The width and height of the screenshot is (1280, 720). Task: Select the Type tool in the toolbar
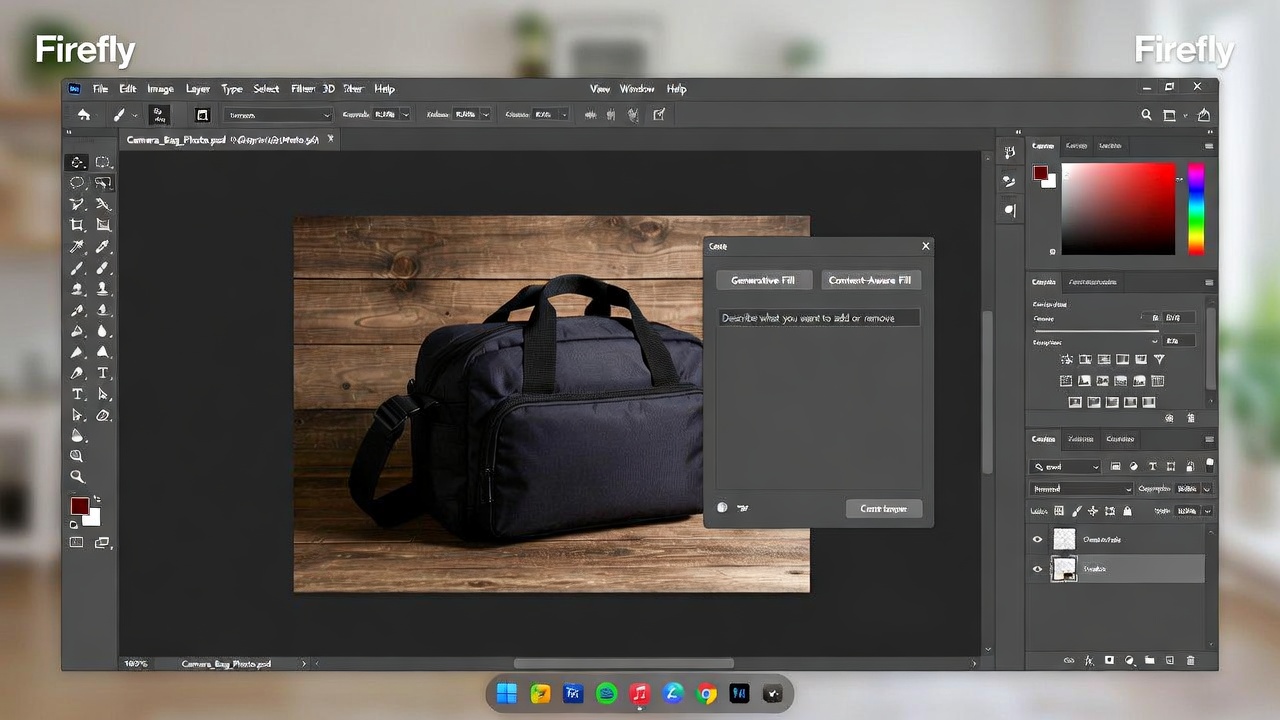click(x=78, y=394)
